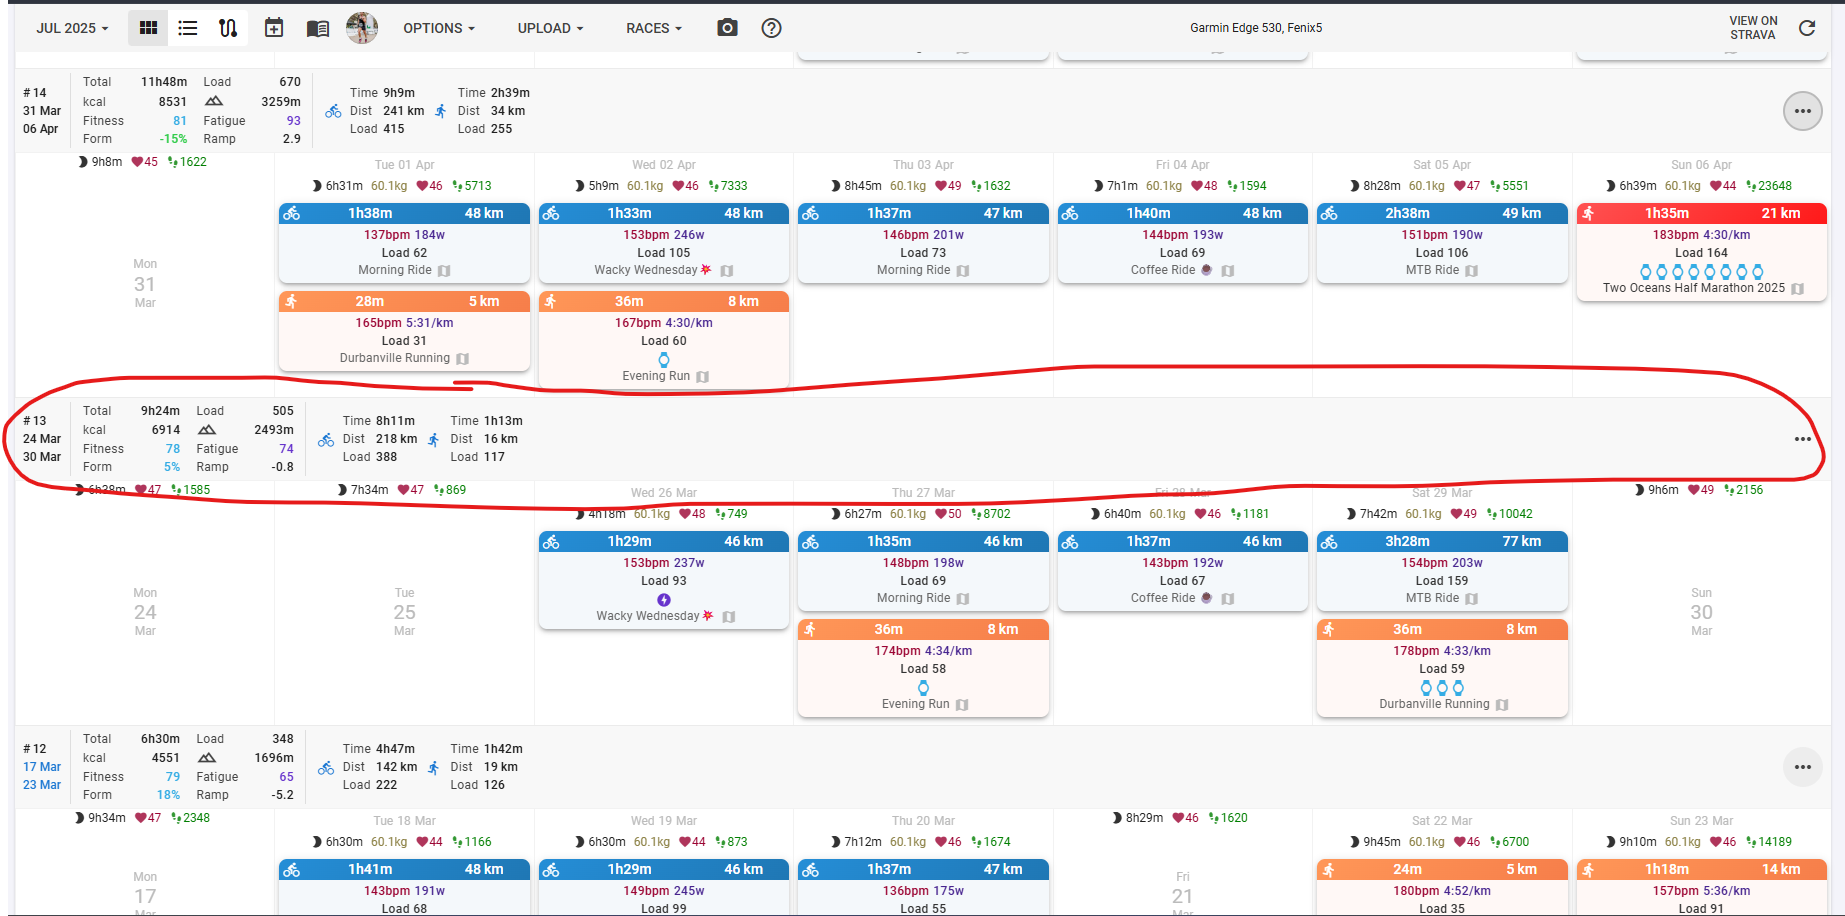Switch to the route path view

pos(228,28)
